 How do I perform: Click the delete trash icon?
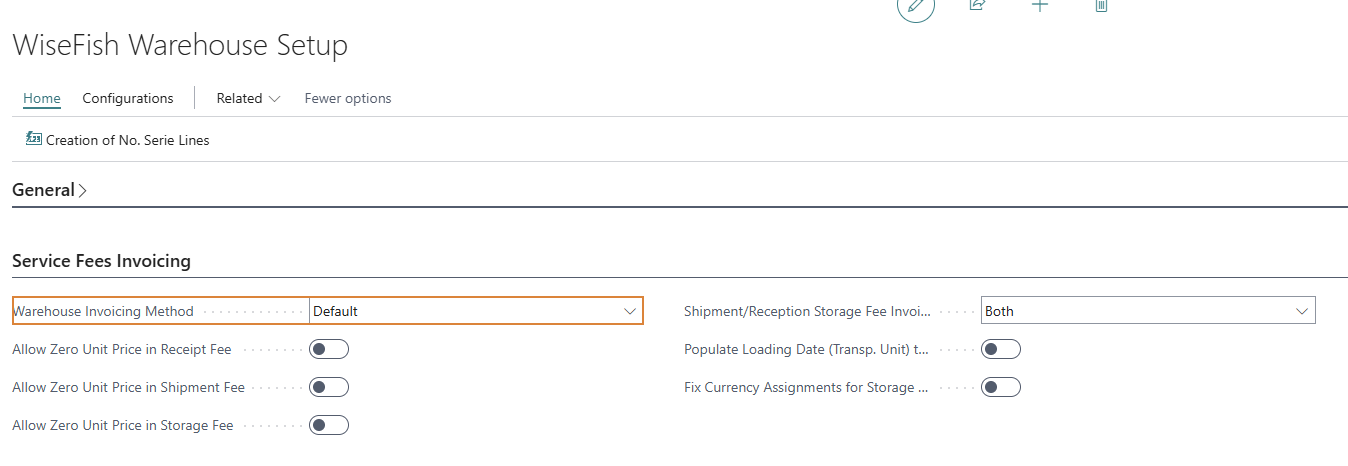click(x=1101, y=5)
